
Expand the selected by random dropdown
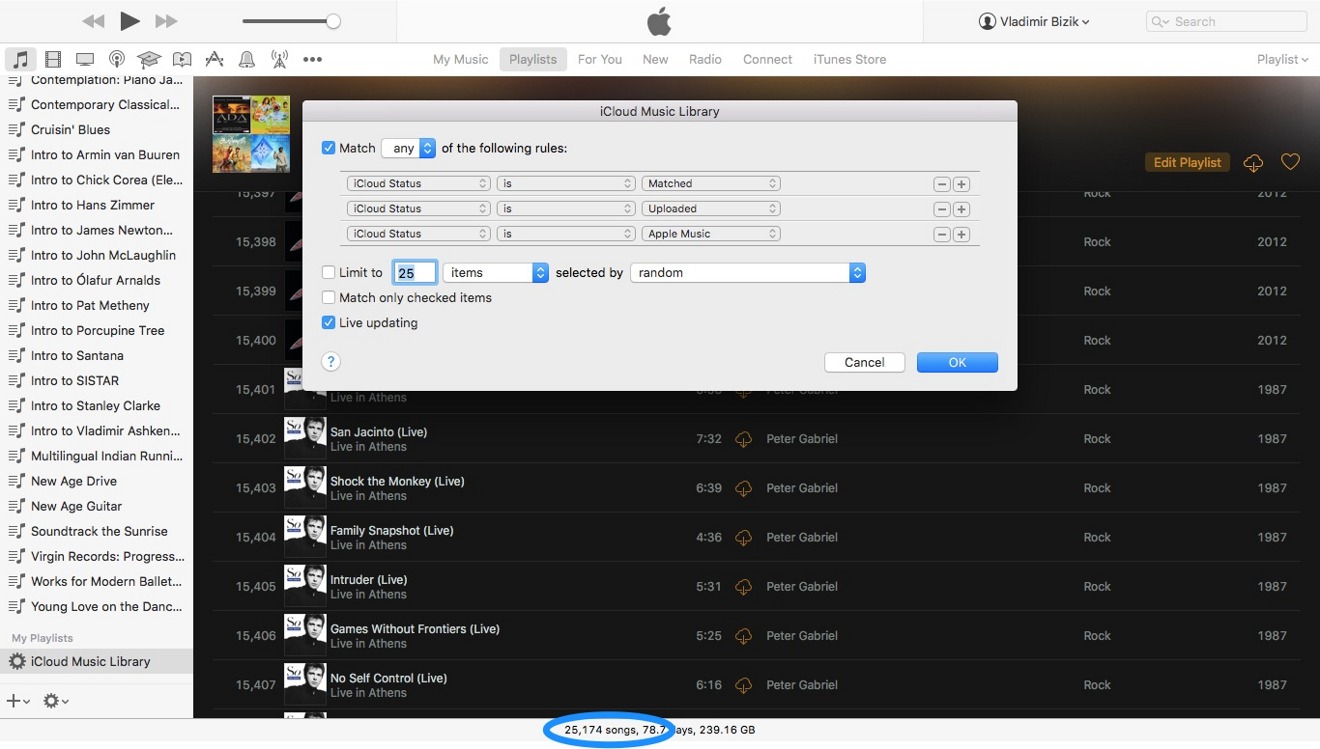click(747, 272)
